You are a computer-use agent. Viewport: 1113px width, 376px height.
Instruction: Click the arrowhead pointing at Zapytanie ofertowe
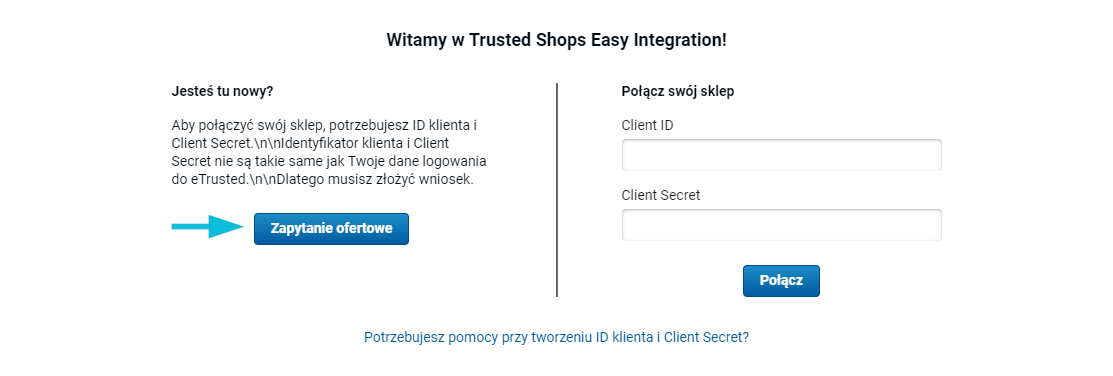tap(227, 226)
